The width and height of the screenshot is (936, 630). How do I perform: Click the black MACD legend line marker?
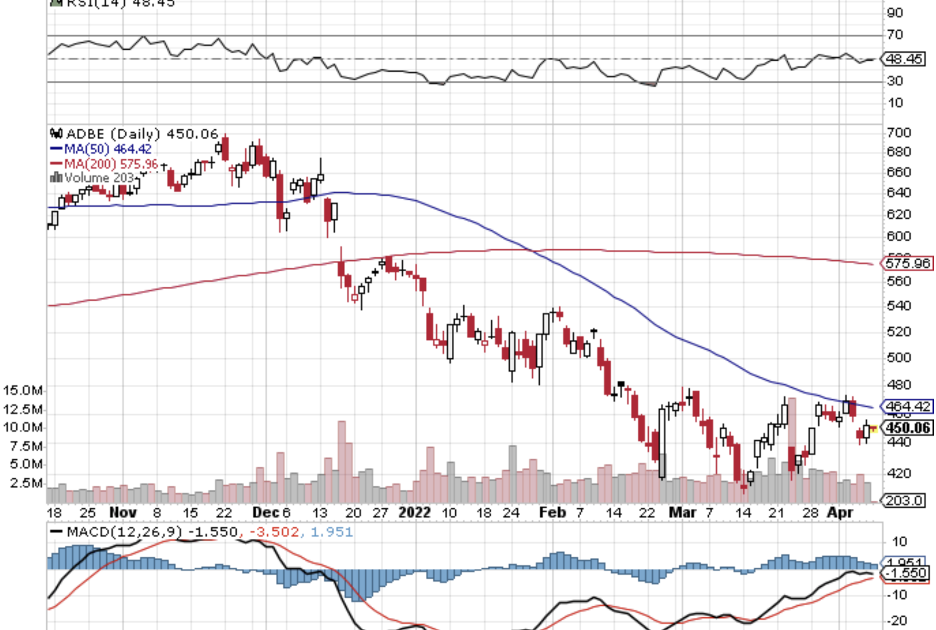pyautogui.click(x=56, y=532)
